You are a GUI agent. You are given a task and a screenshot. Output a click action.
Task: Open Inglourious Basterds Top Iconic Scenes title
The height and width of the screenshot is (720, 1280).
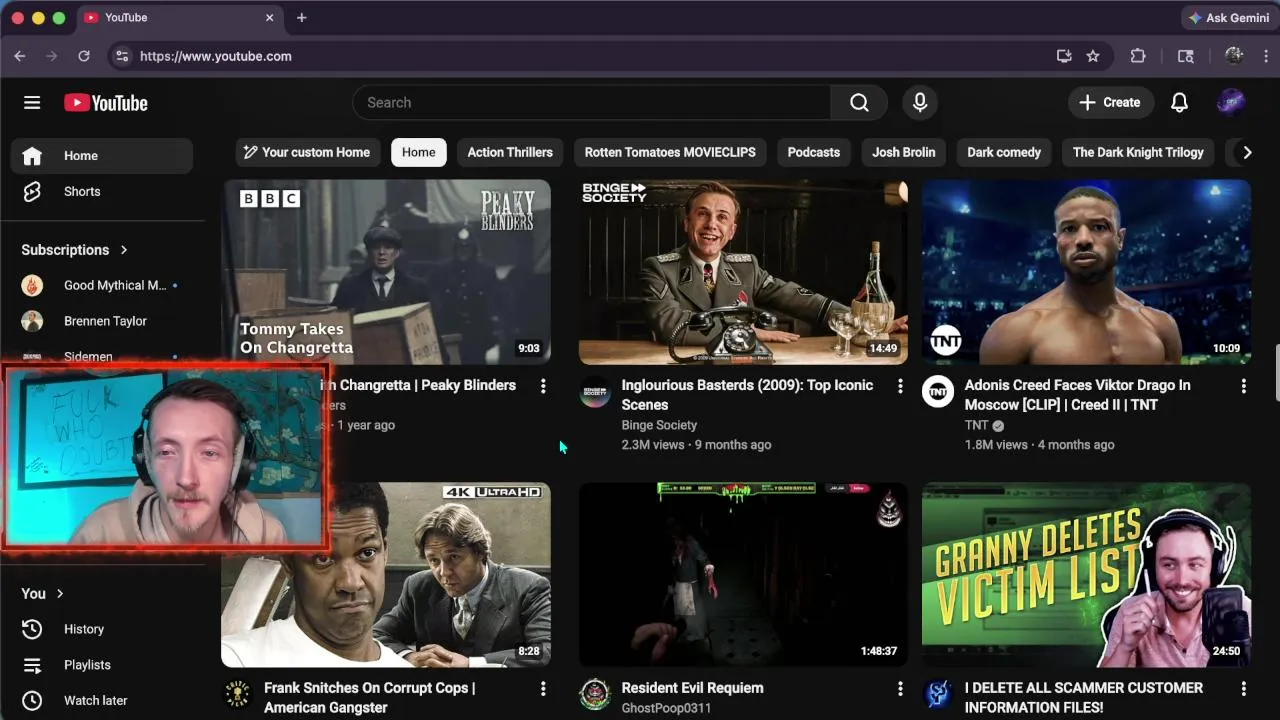click(747, 395)
